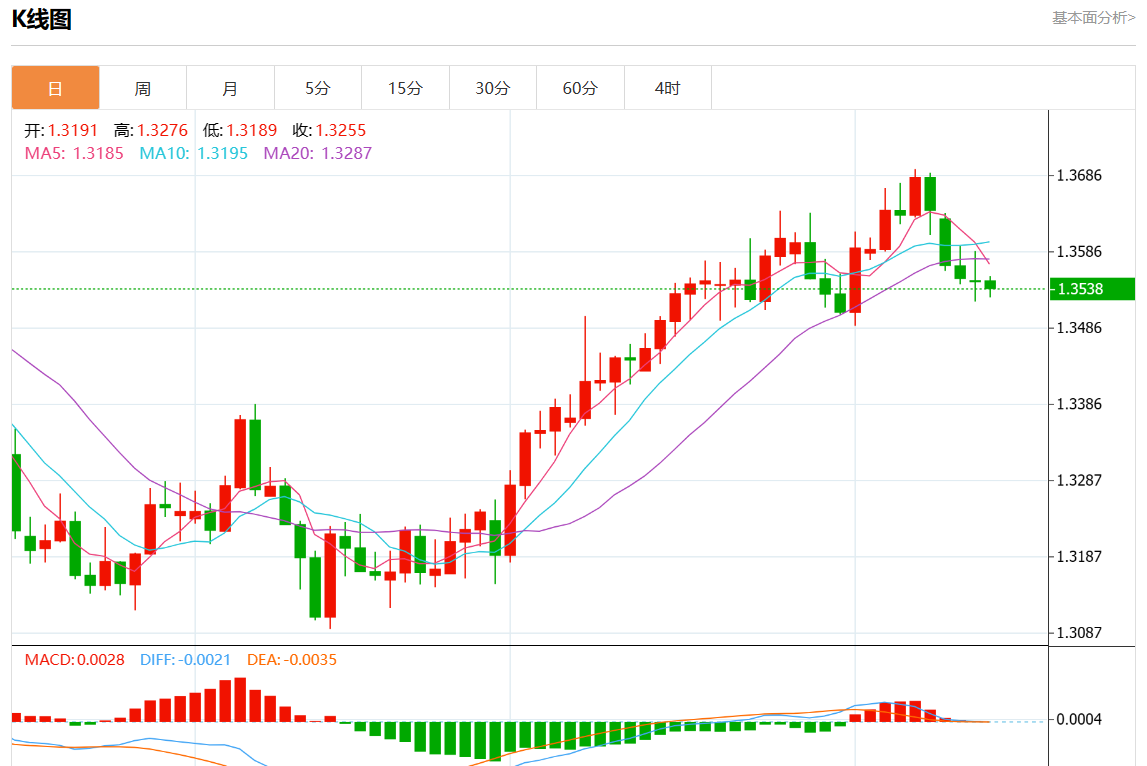The height and width of the screenshot is (766, 1147).
Task: Click the MA20: 1.3287 label
Action: pyautogui.click(x=317, y=154)
